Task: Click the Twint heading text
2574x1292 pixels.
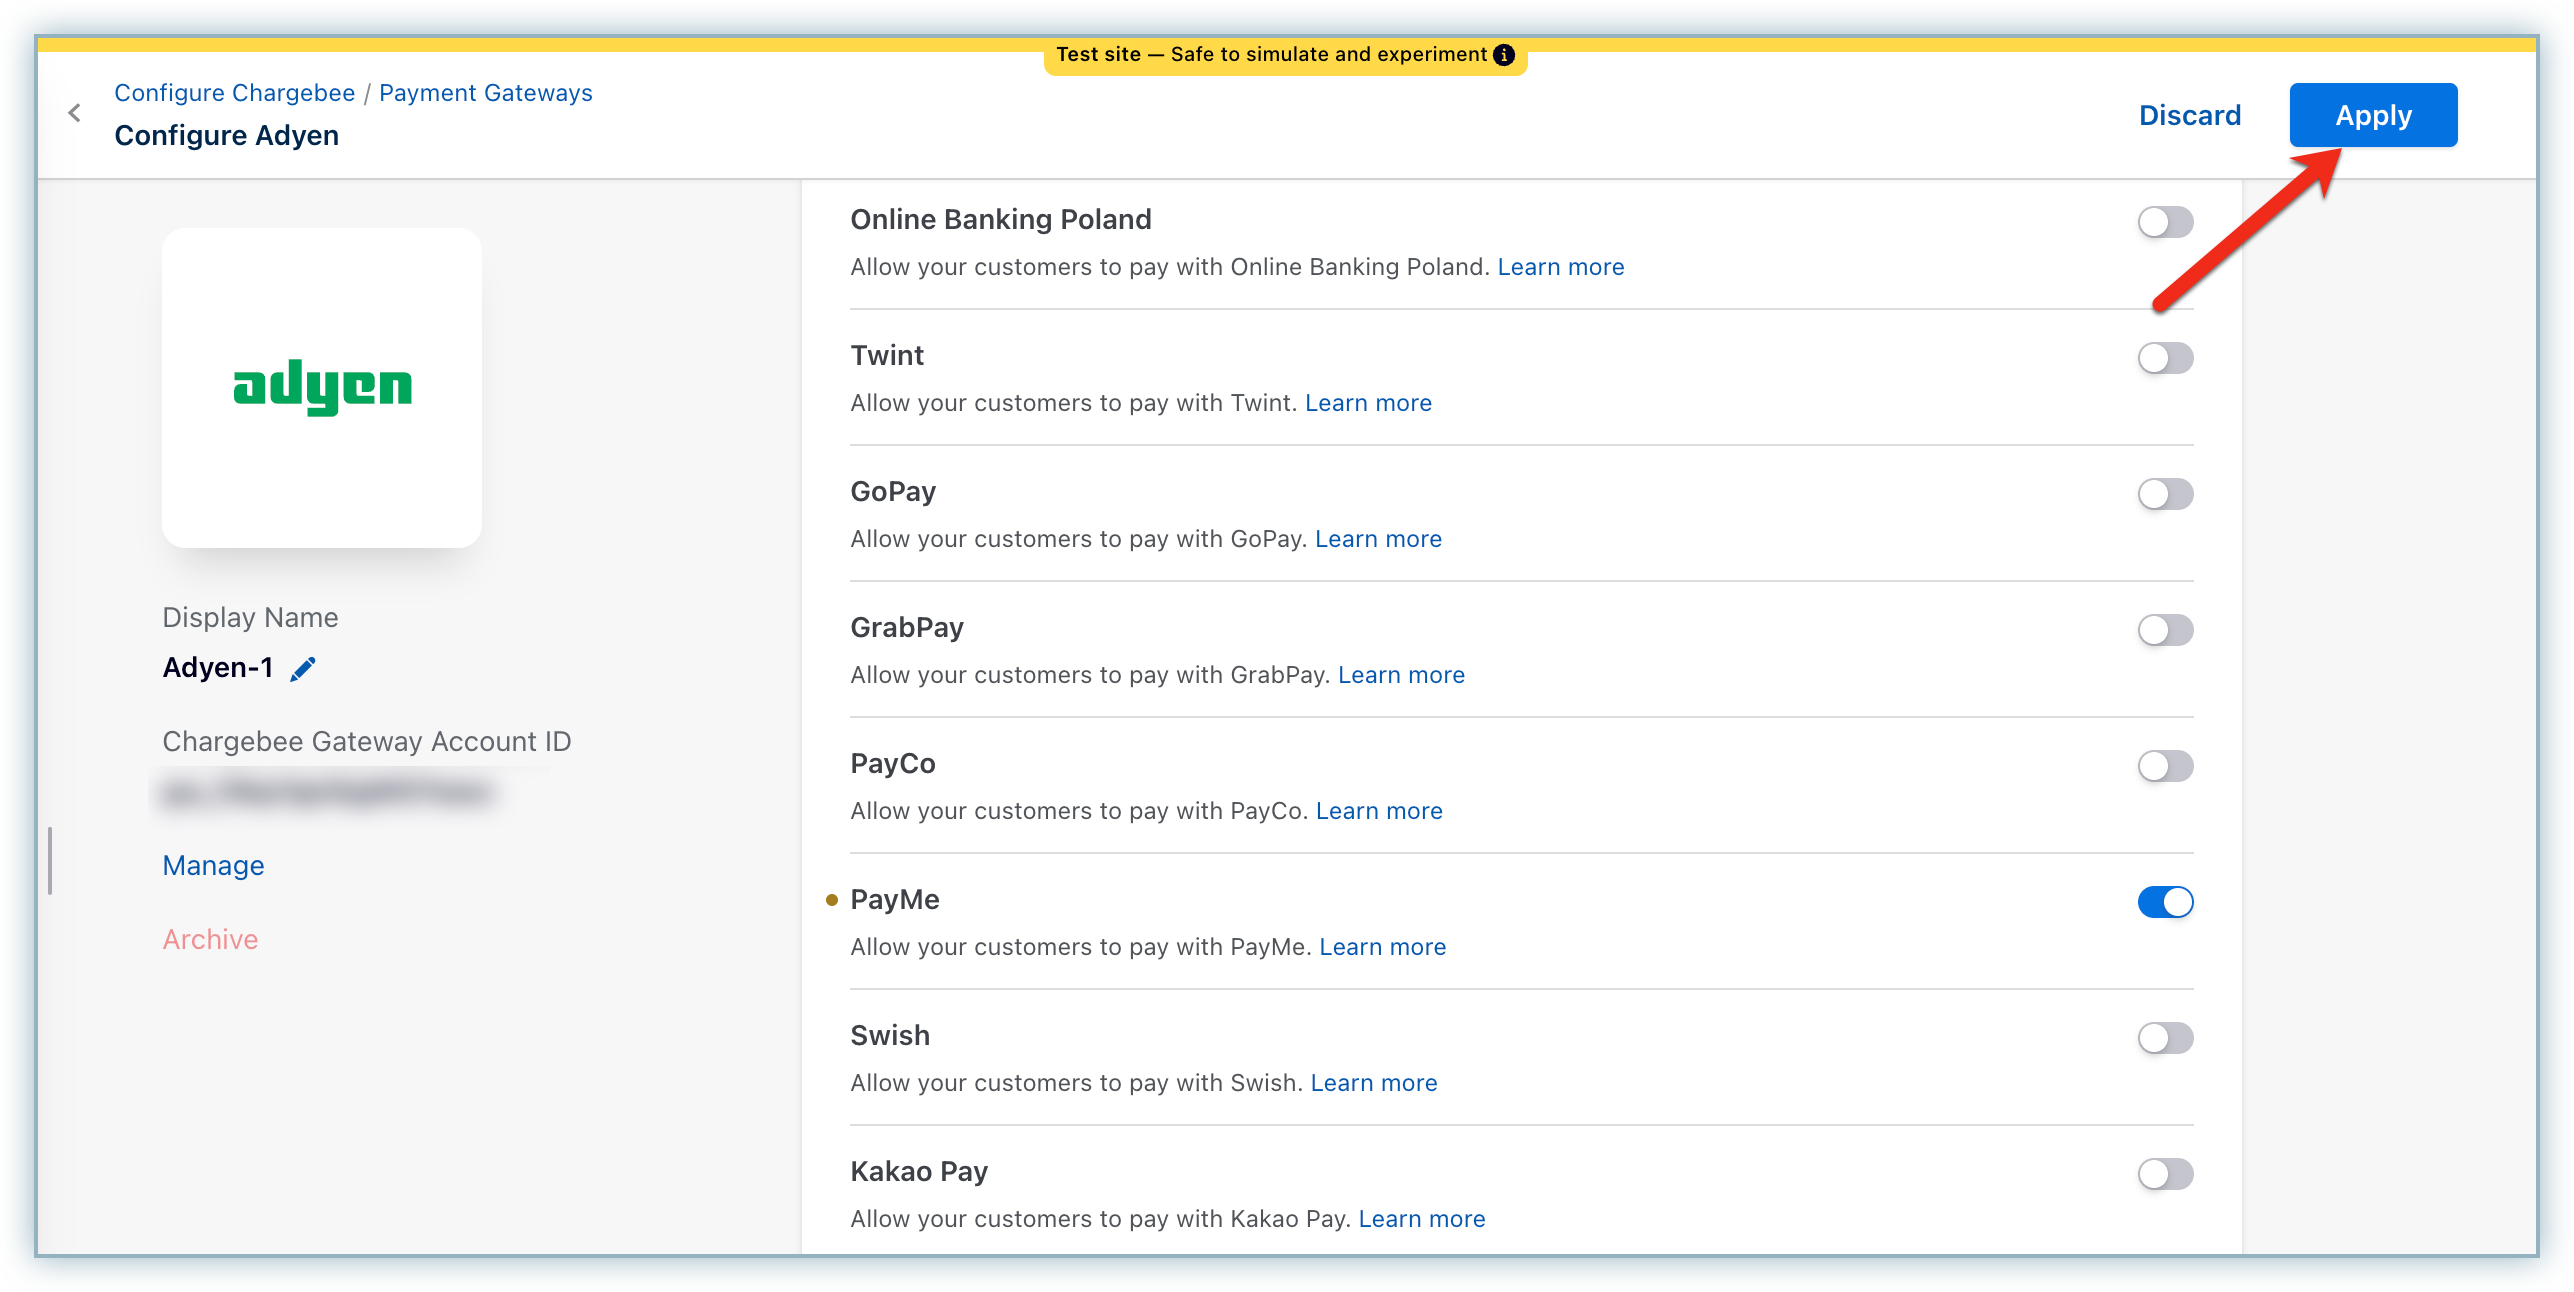Action: point(887,356)
